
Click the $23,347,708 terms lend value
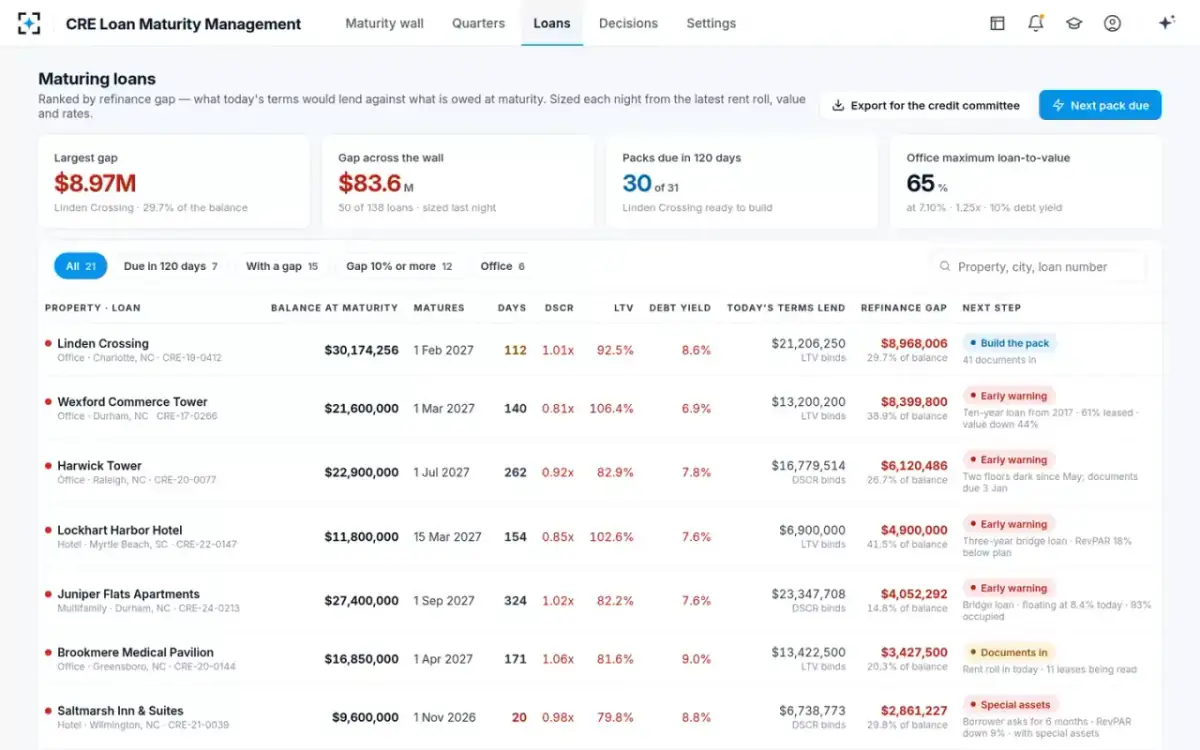coord(808,594)
